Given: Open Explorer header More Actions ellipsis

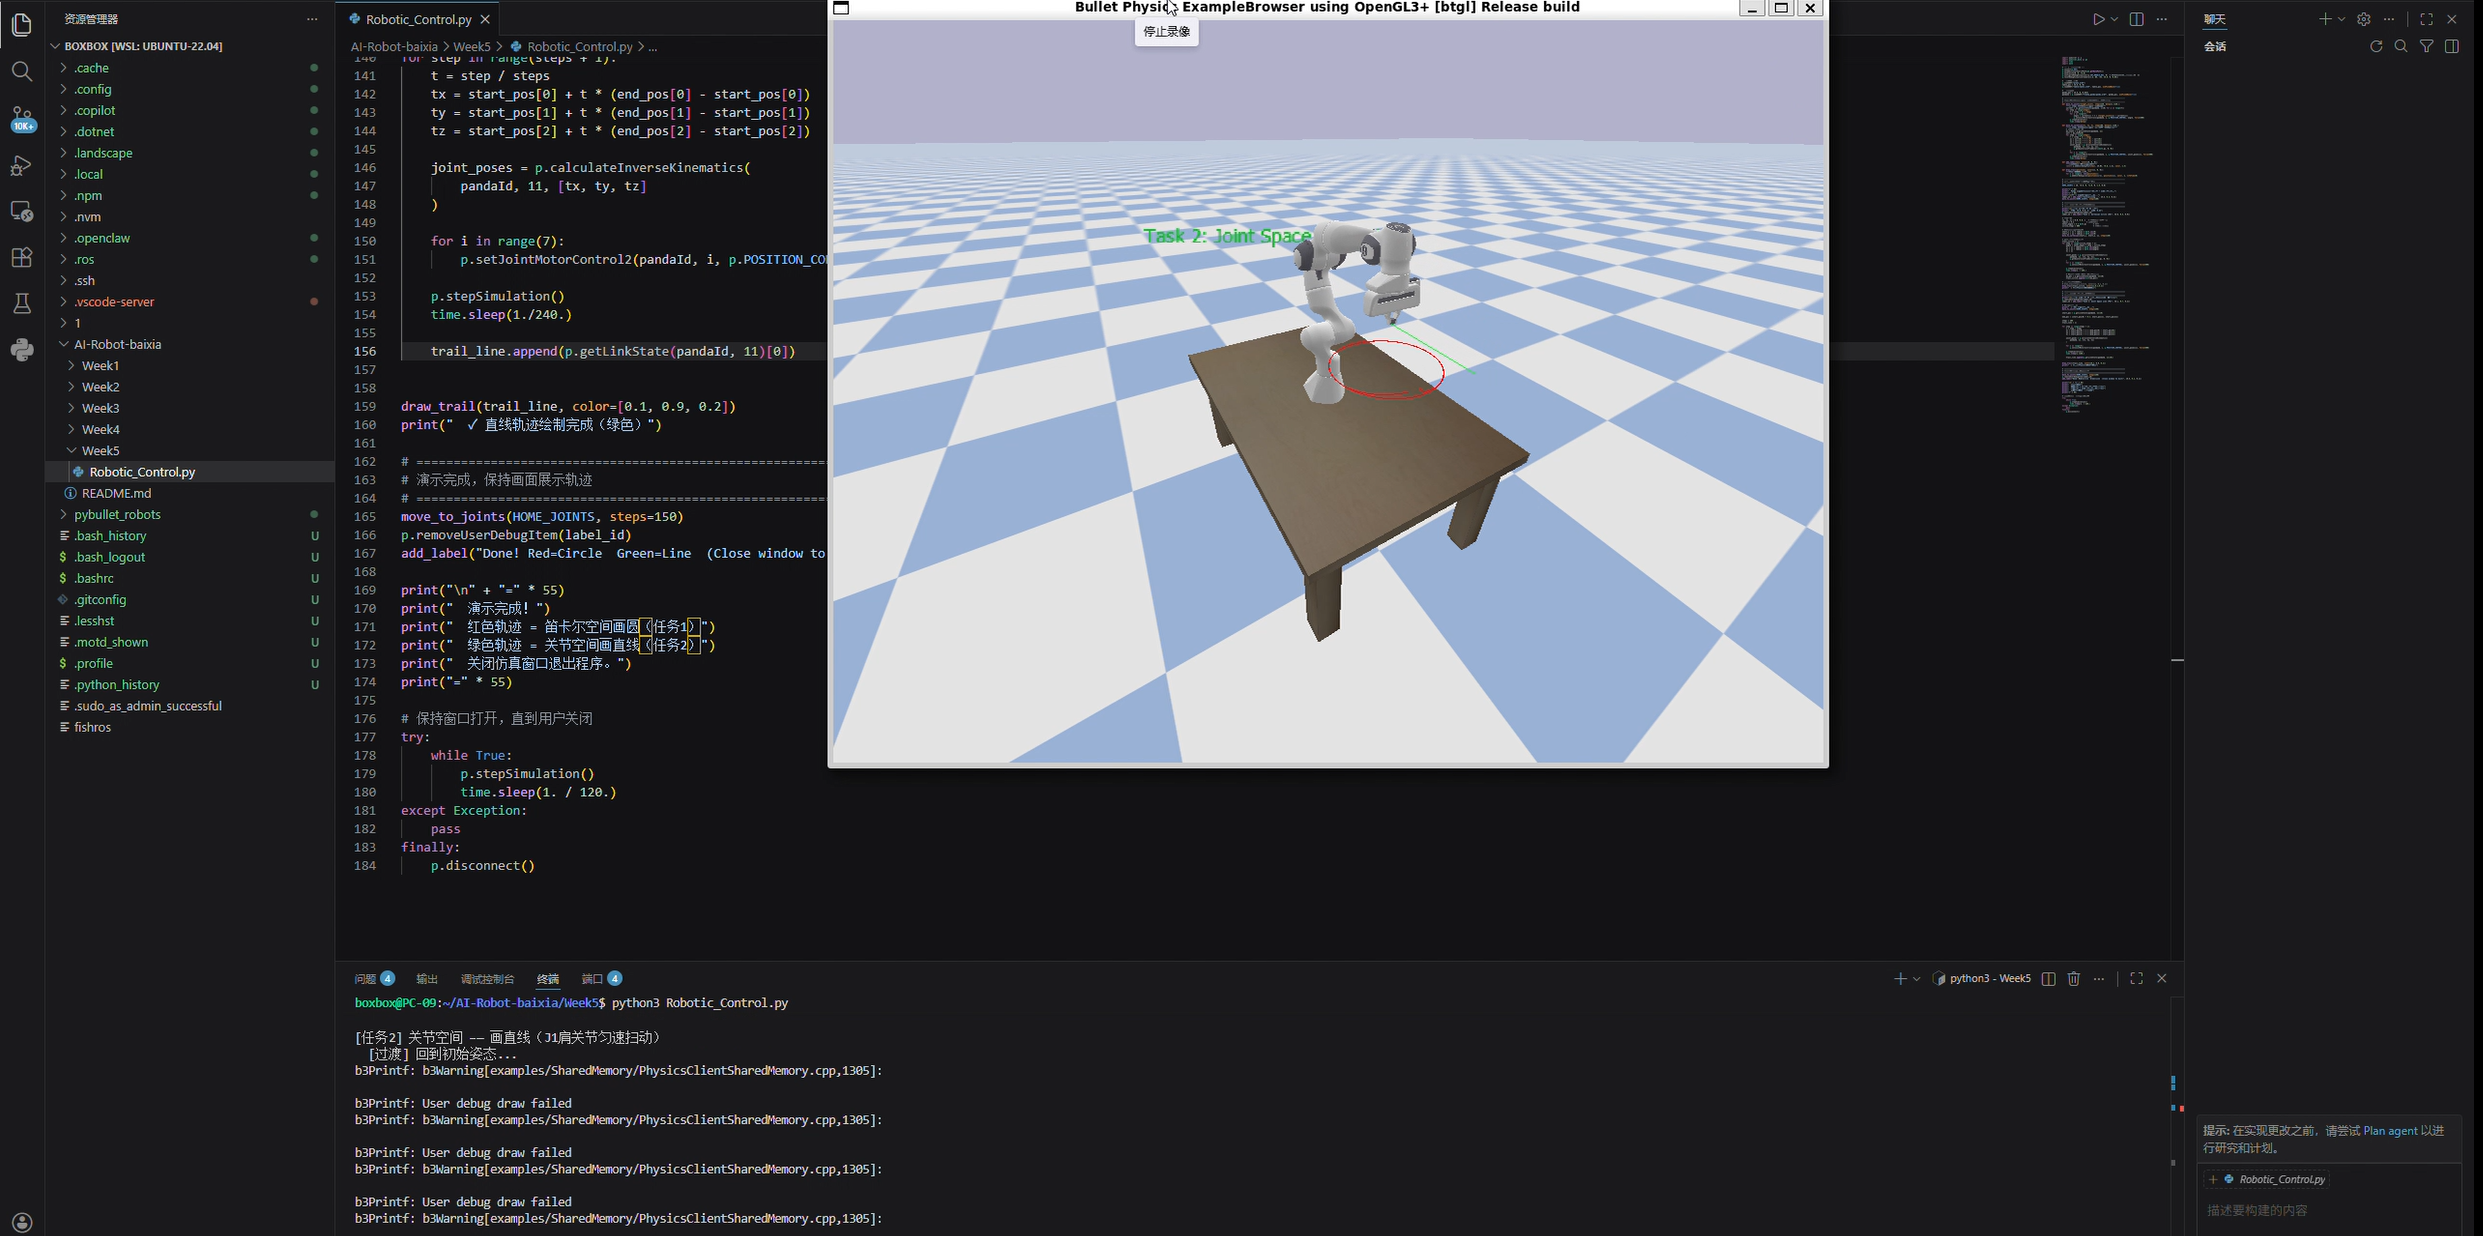Looking at the screenshot, I should click(312, 19).
